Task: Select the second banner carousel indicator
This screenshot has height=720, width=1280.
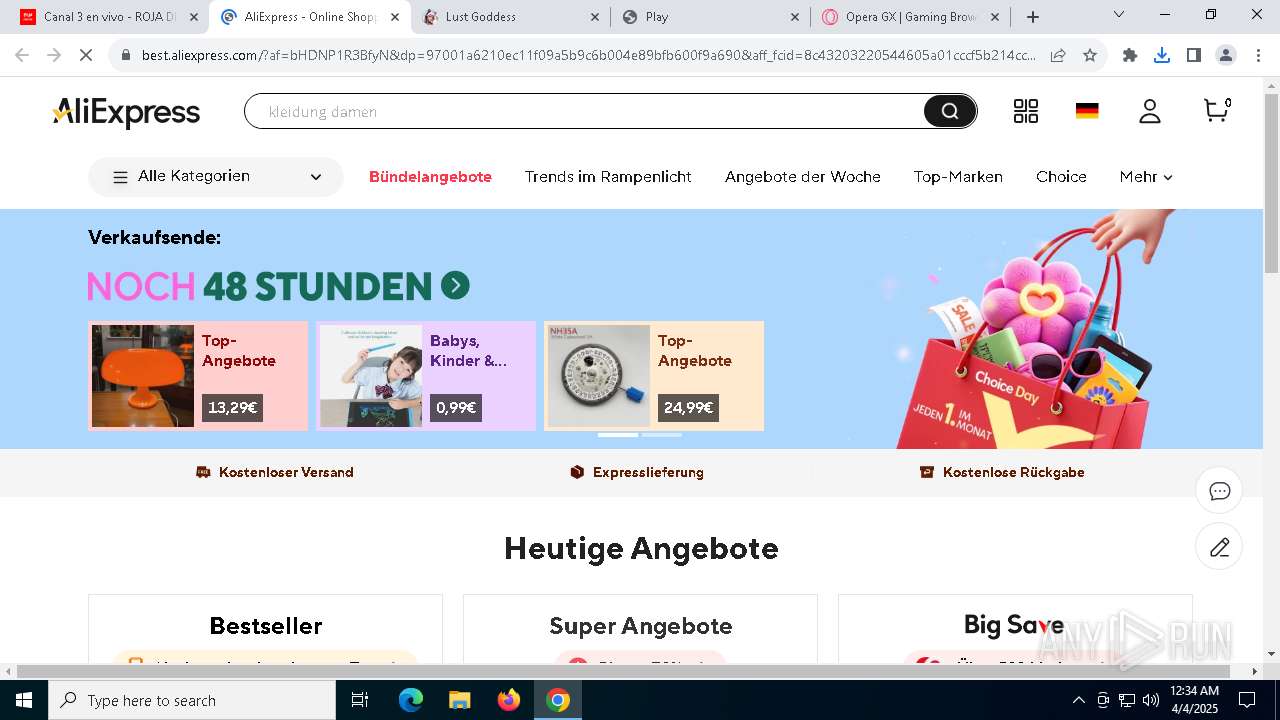Action: (x=662, y=435)
